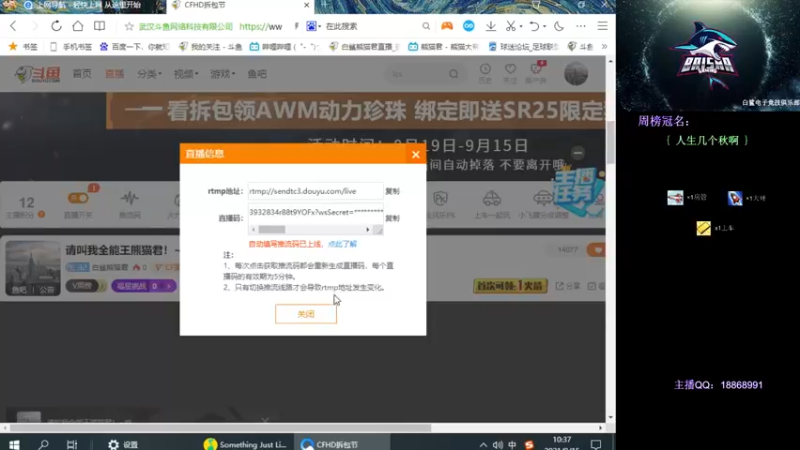This screenshot has height=450, width=800.
Task: Open Windows Start menu
Action: (14, 444)
